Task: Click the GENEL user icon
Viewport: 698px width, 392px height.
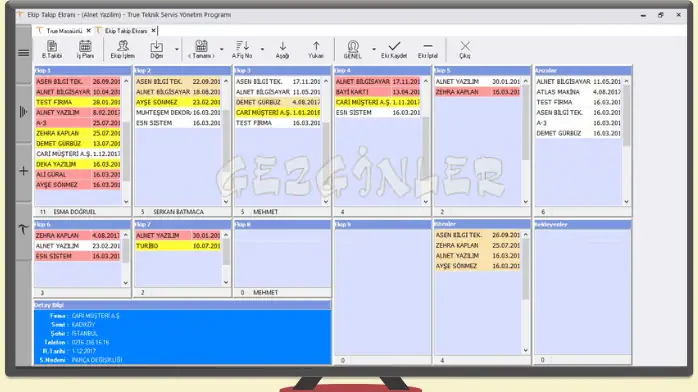Action: click(353, 49)
